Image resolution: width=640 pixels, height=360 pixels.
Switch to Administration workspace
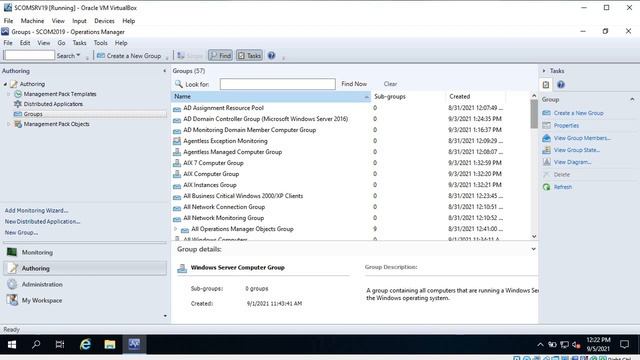85,284
